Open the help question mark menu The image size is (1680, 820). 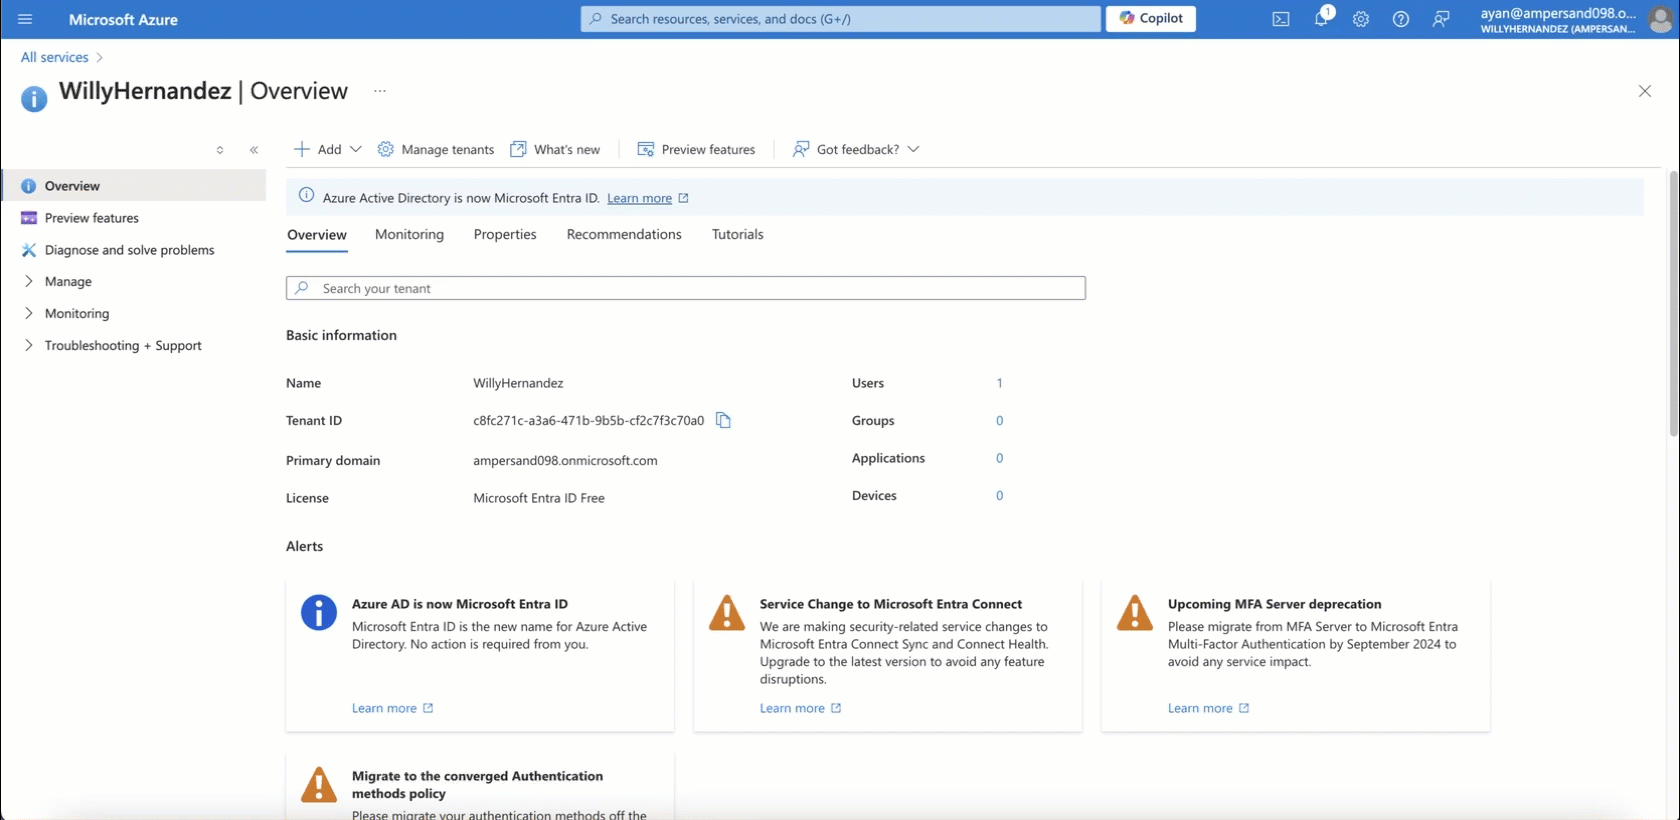point(1401,19)
